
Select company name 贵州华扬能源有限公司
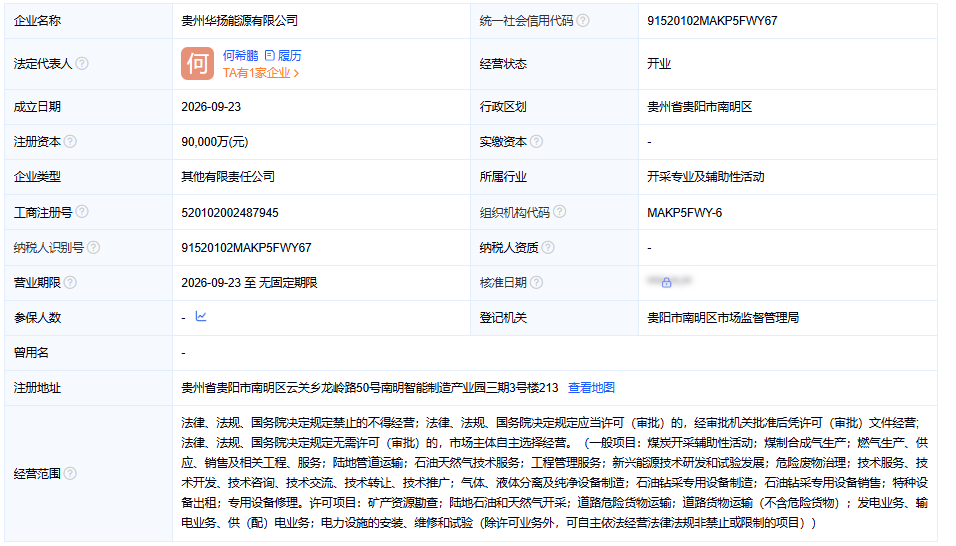(240, 21)
